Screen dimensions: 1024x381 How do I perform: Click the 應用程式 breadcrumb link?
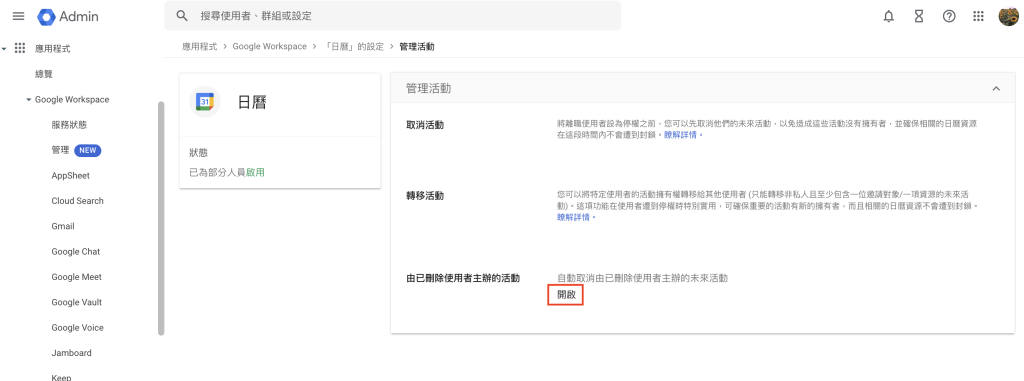(199, 46)
